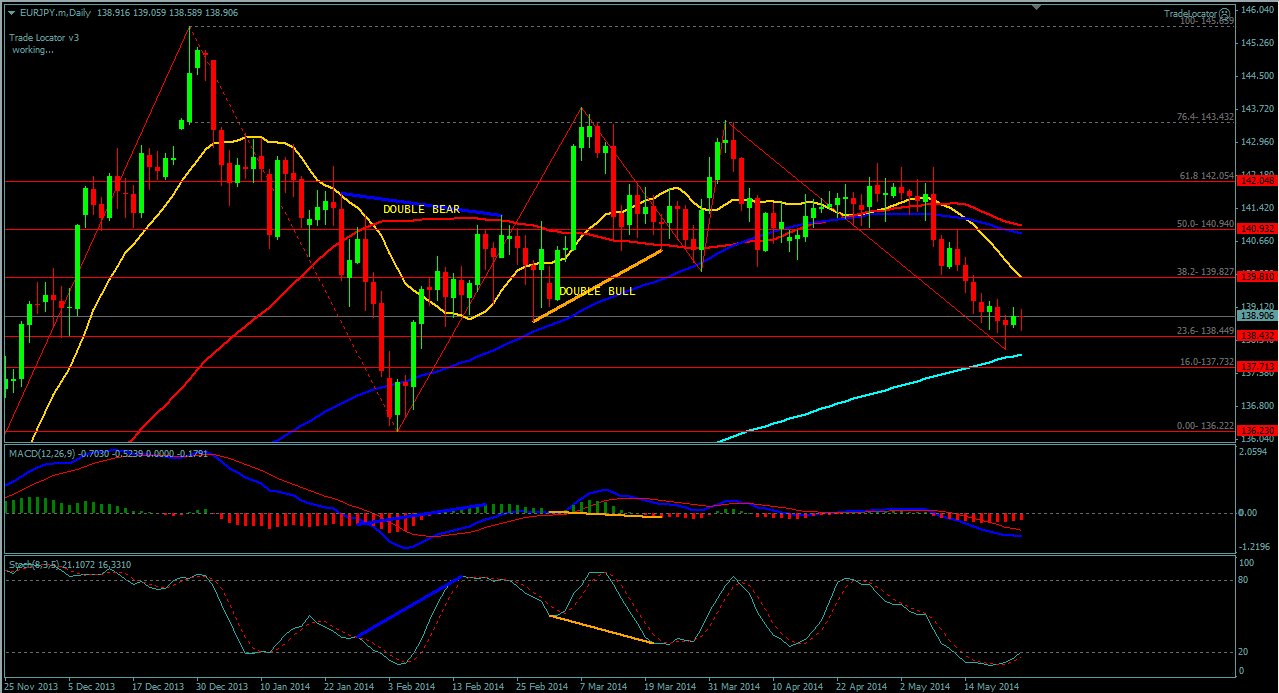Select the 76.4- 143.432 Fibonacci label
The image size is (1279, 693).
click(x=1204, y=117)
